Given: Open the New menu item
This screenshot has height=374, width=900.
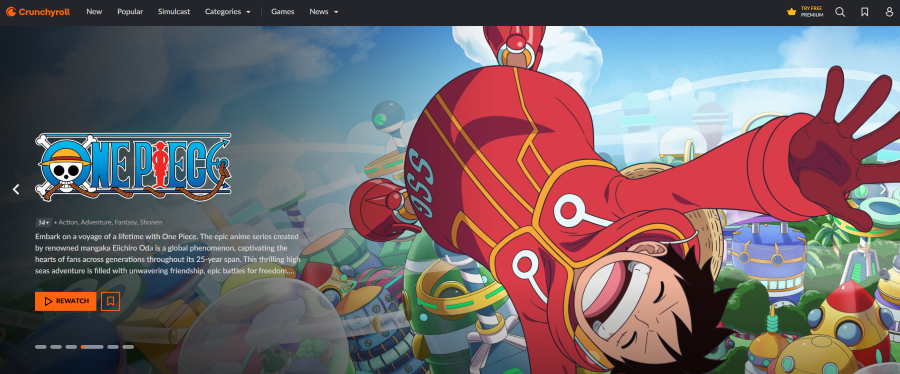Looking at the screenshot, I should [x=94, y=11].
